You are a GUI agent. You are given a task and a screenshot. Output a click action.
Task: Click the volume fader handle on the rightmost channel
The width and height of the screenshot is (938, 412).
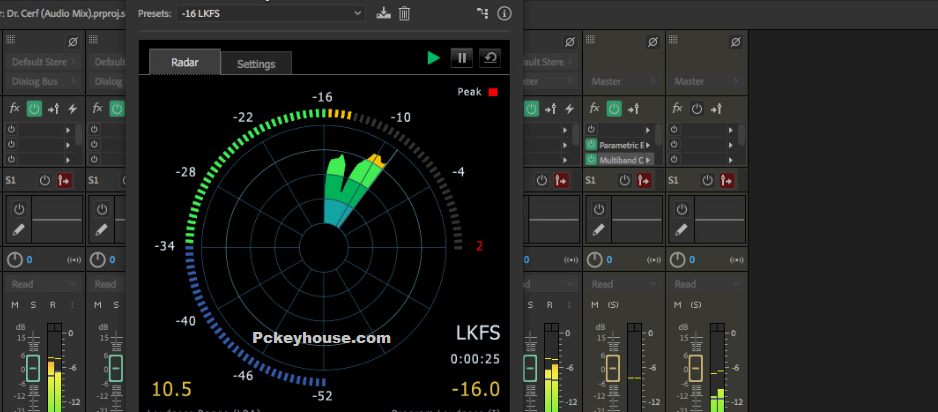(x=695, y=368)
